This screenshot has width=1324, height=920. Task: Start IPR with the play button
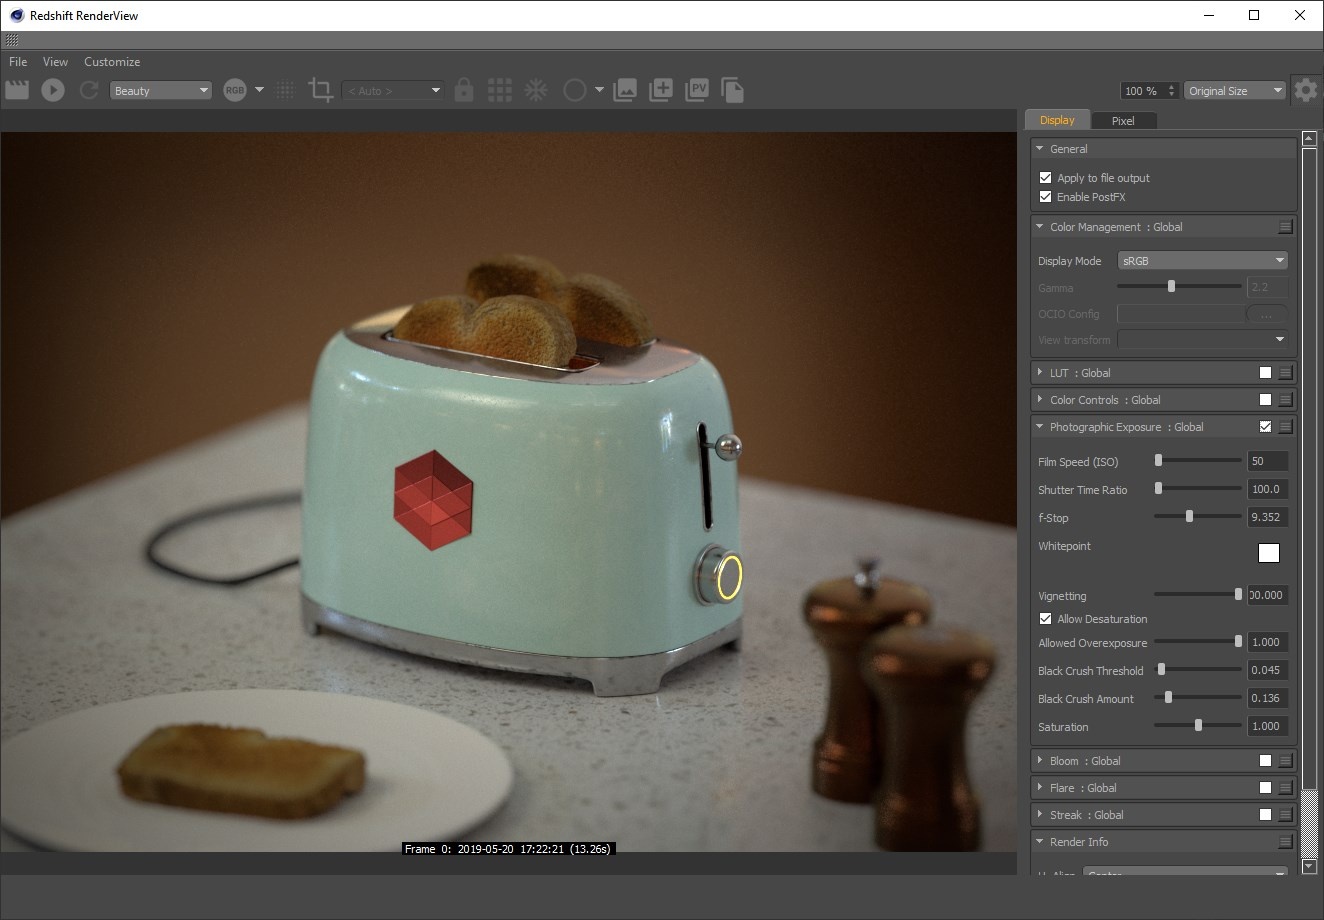coord(53,90)
